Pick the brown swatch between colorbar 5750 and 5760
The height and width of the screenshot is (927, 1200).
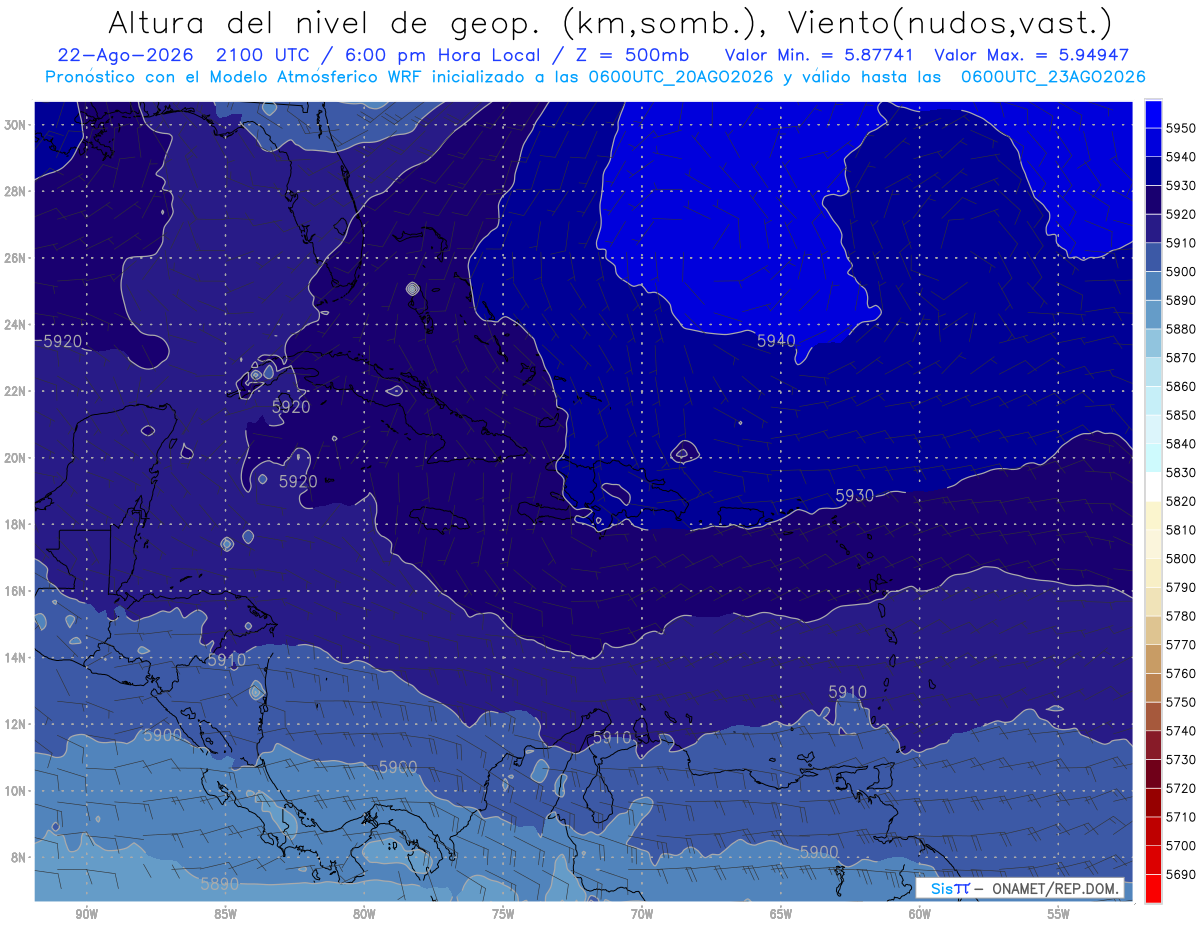click(x=1153, y=688)
